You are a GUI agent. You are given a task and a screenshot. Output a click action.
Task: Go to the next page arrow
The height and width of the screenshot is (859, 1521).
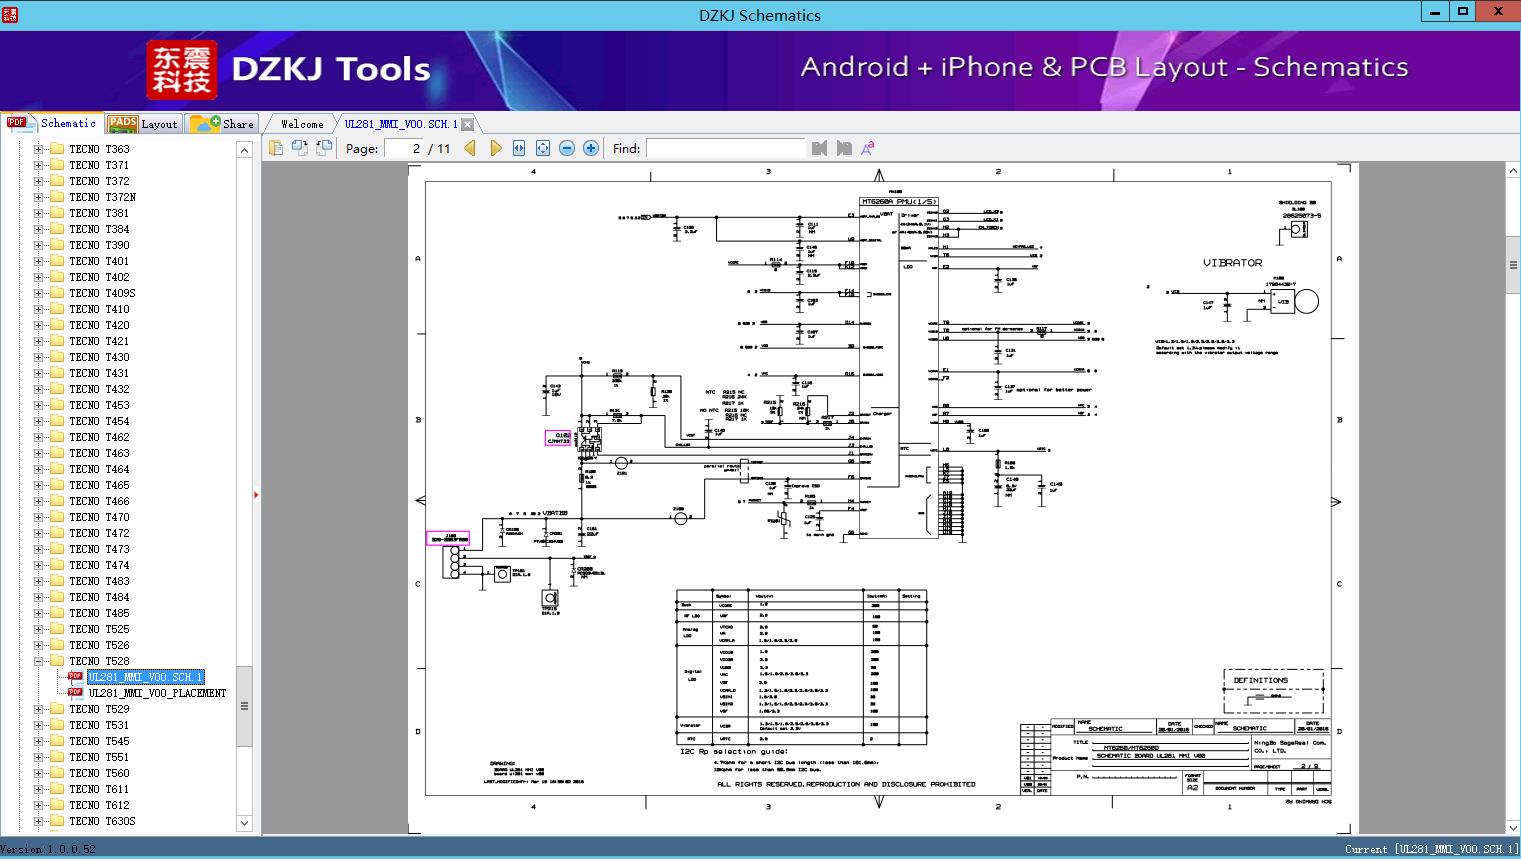pyautogui.click(x=495, y=148)
